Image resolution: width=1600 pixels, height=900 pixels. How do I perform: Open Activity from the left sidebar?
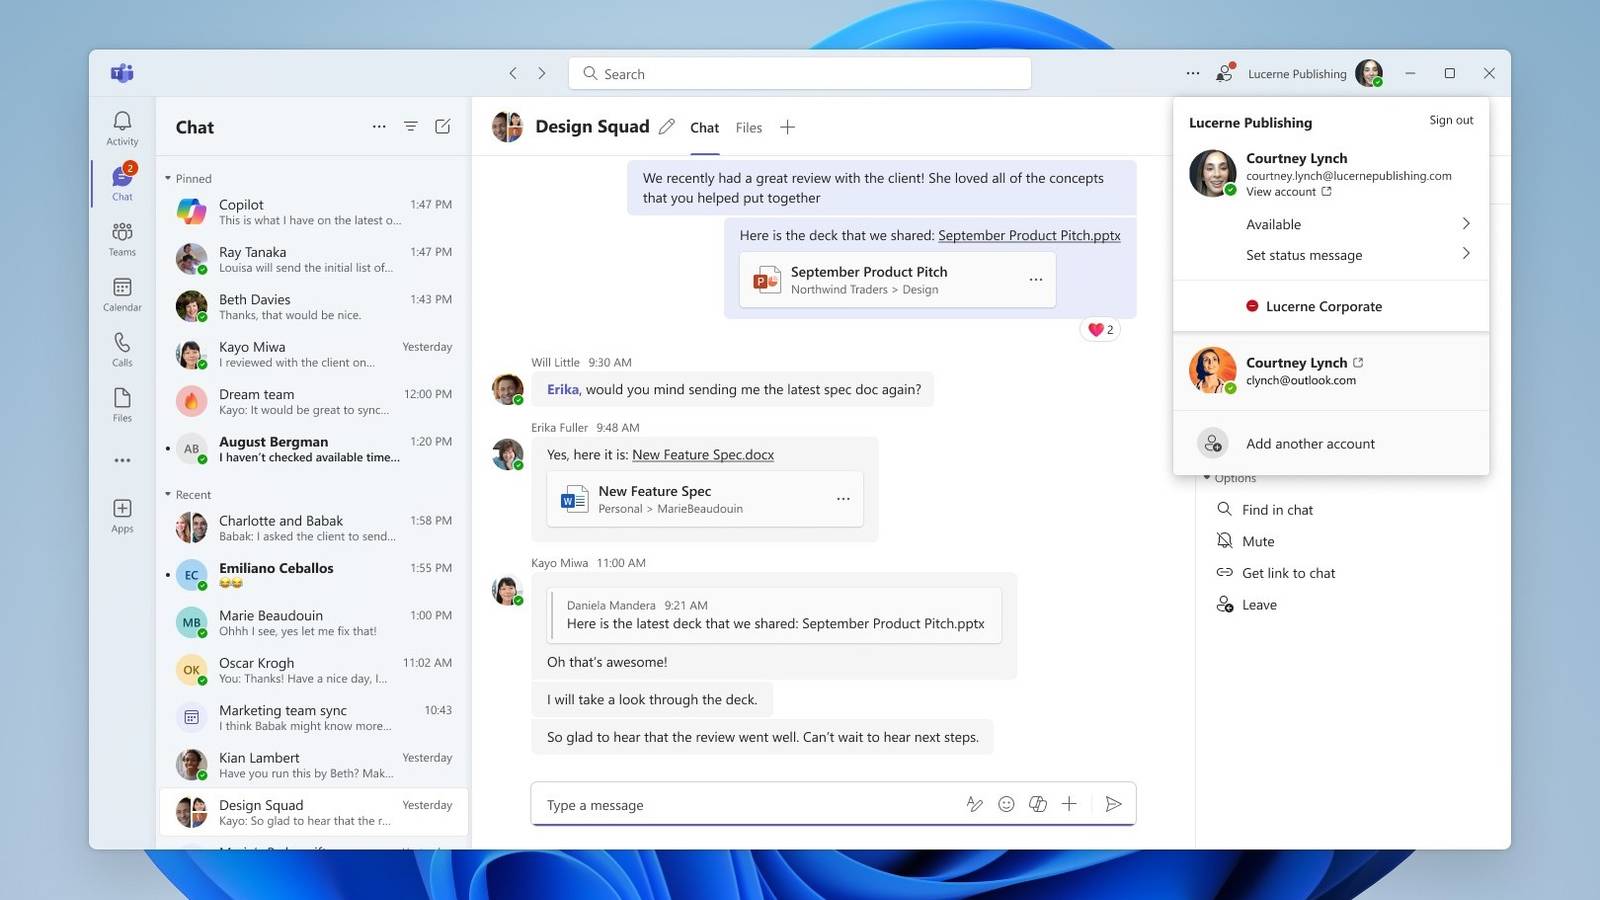click(121, 128)
